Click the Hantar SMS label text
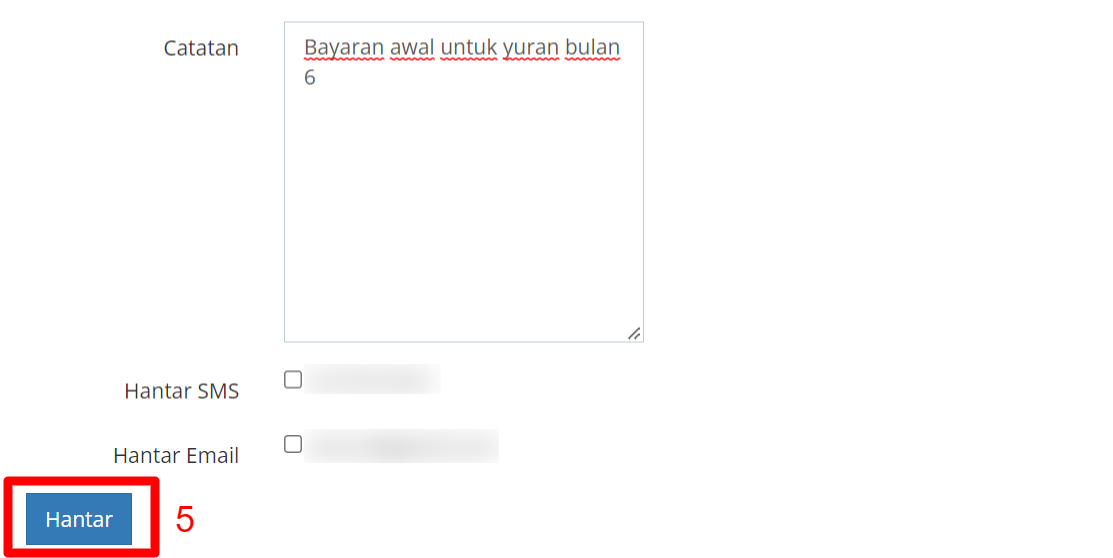1113x558 pixels. click(x=182, y=391)
